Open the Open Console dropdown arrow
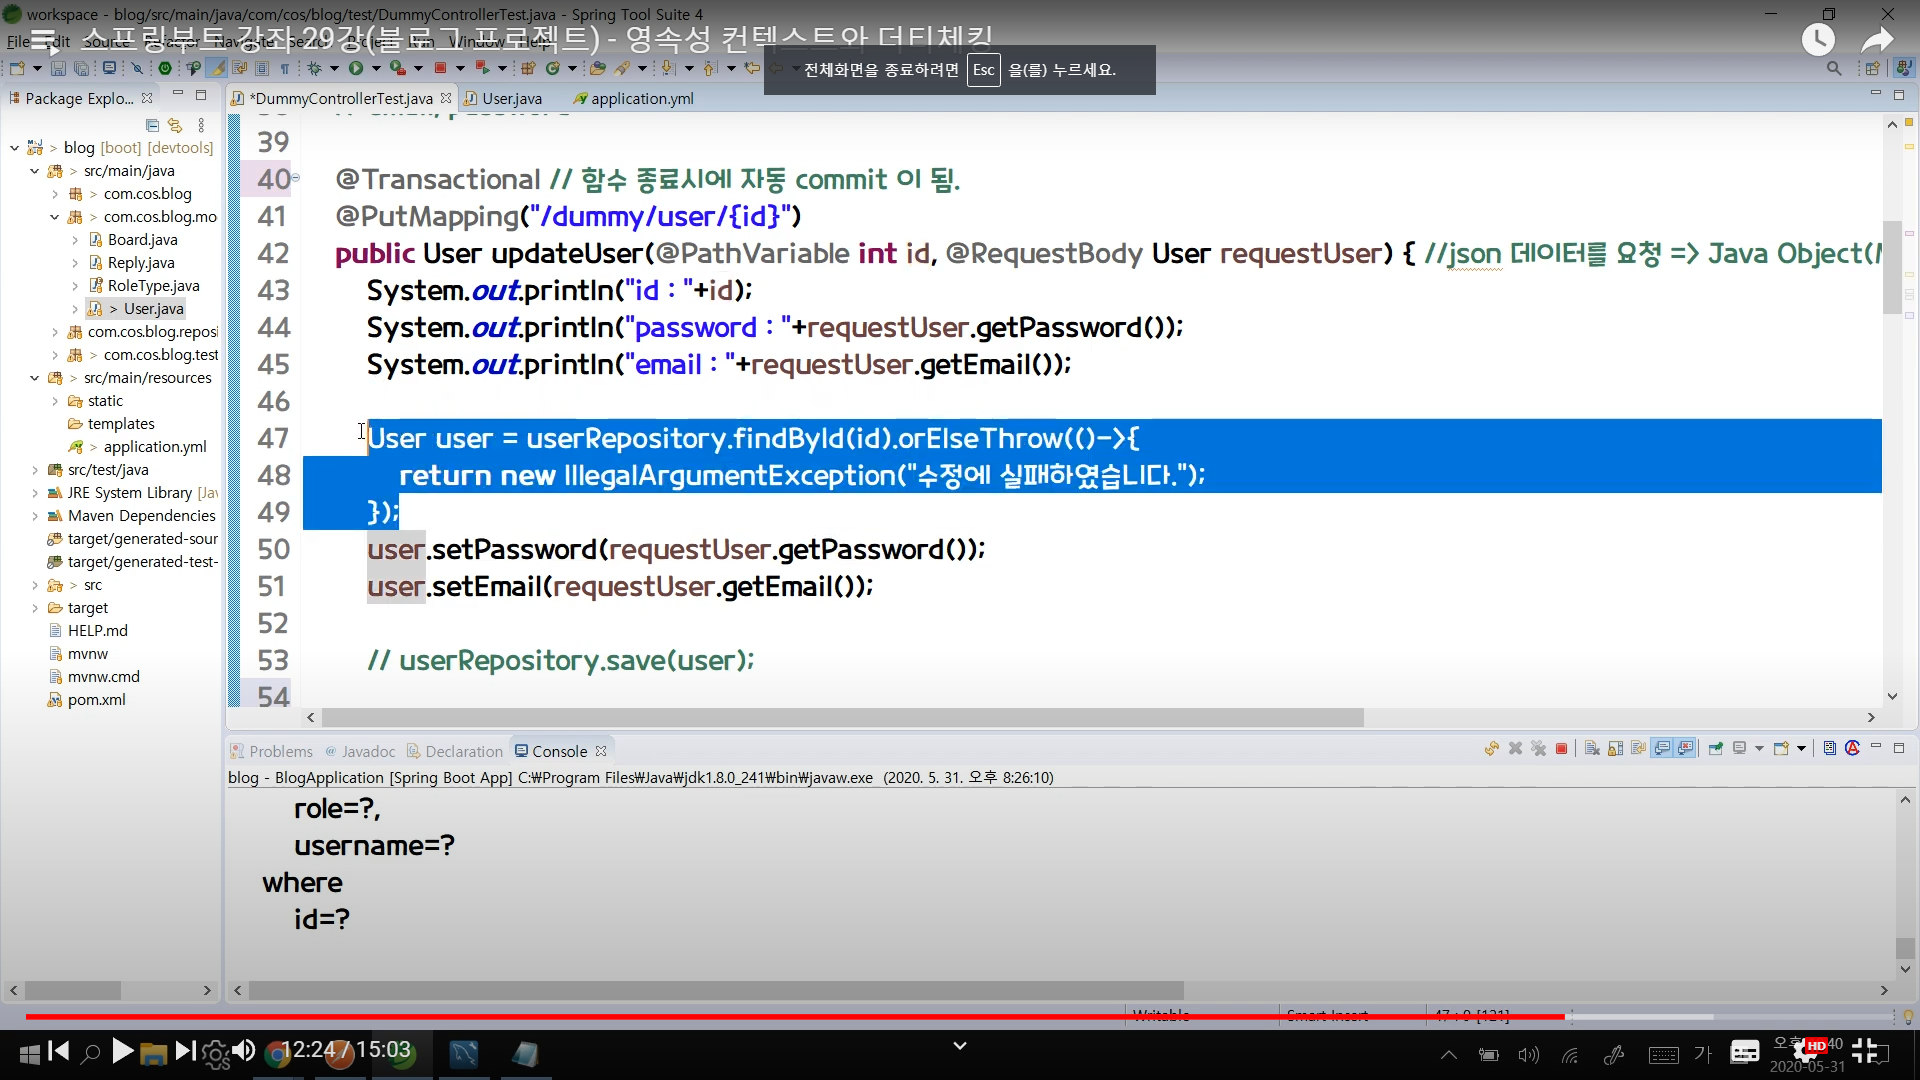 (x=1801, y=748)
